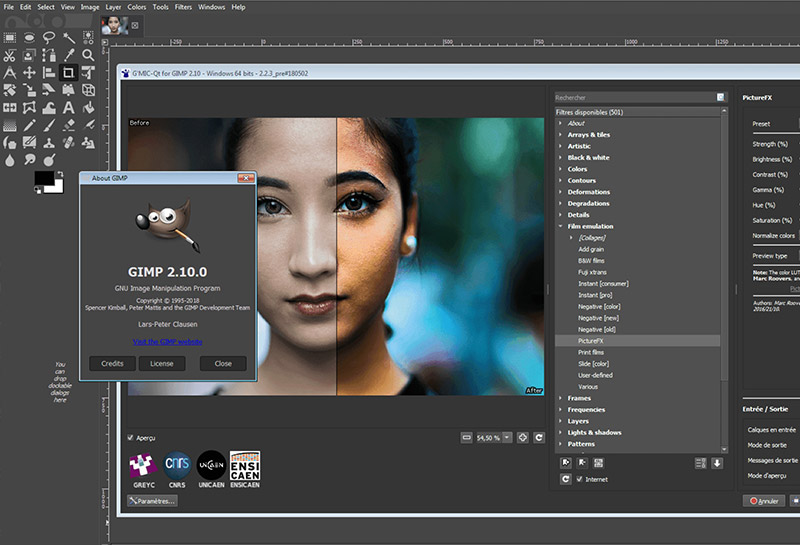Select the Flip tool

click(x=10, y=108)
